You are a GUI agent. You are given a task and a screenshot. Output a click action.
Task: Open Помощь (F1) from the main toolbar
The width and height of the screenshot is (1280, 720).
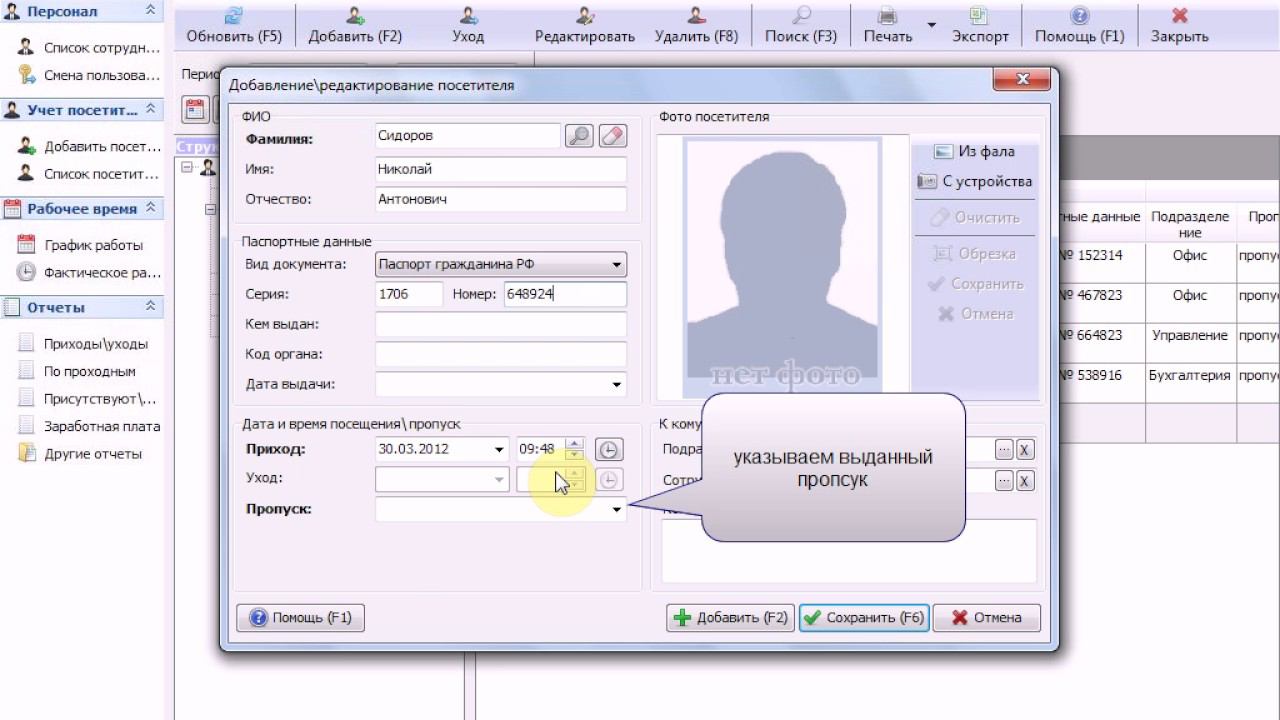[x=1079, y=15]
